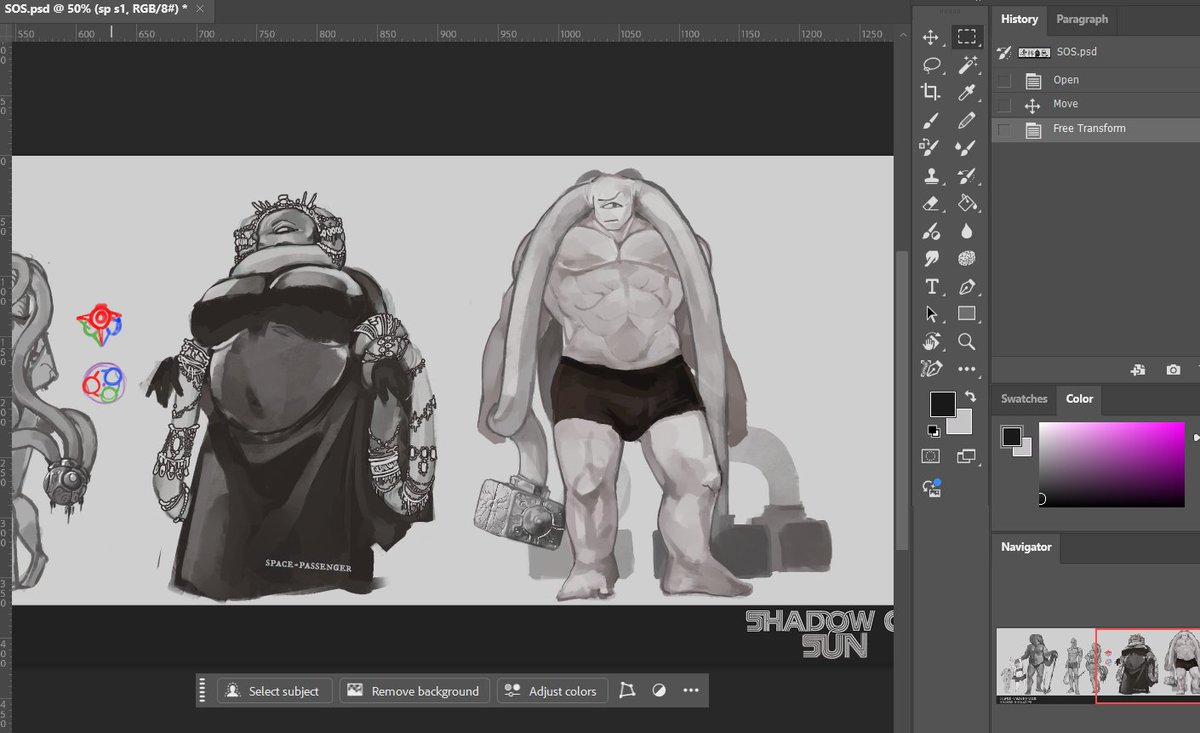Select the Sponge tool
1200x733 pixels.
click(x=966, y=259)
